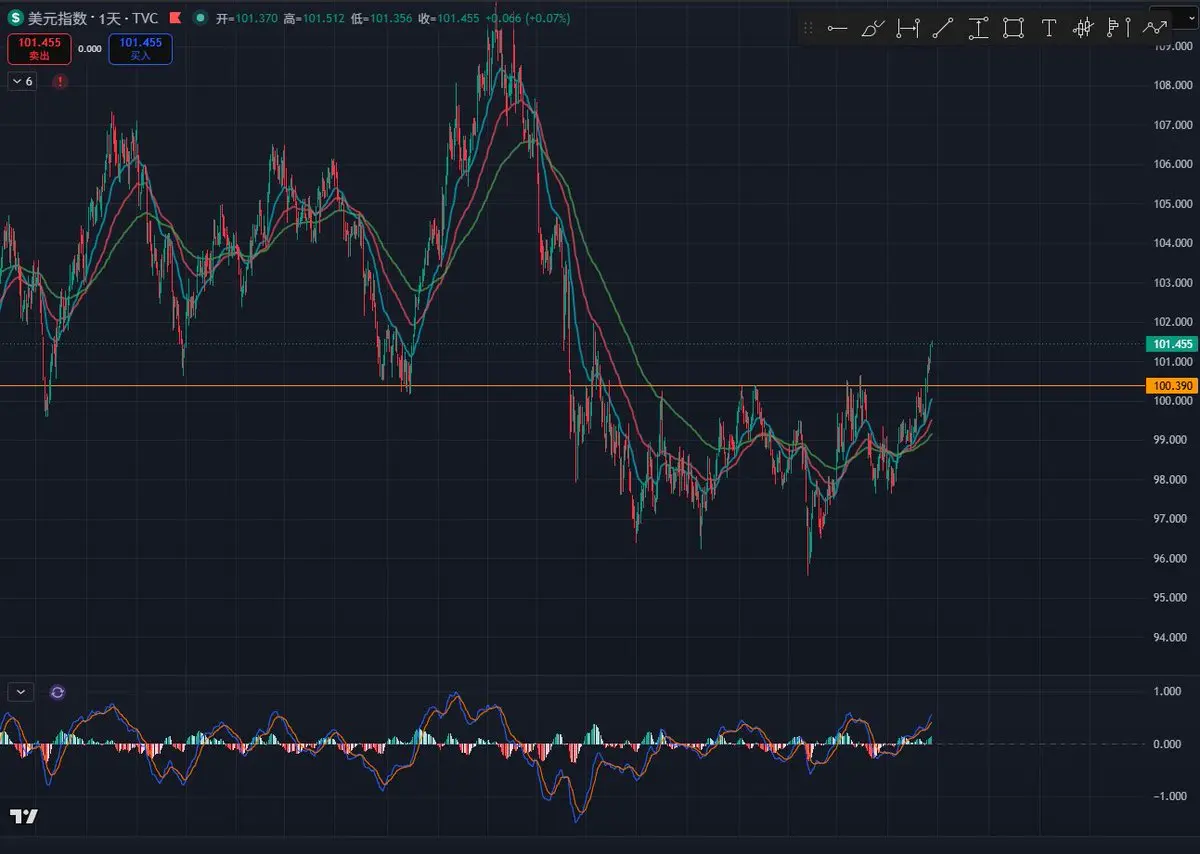Collapse the MACD indicator pane legend
The image size is (1200, 854).
click(21, 691)
